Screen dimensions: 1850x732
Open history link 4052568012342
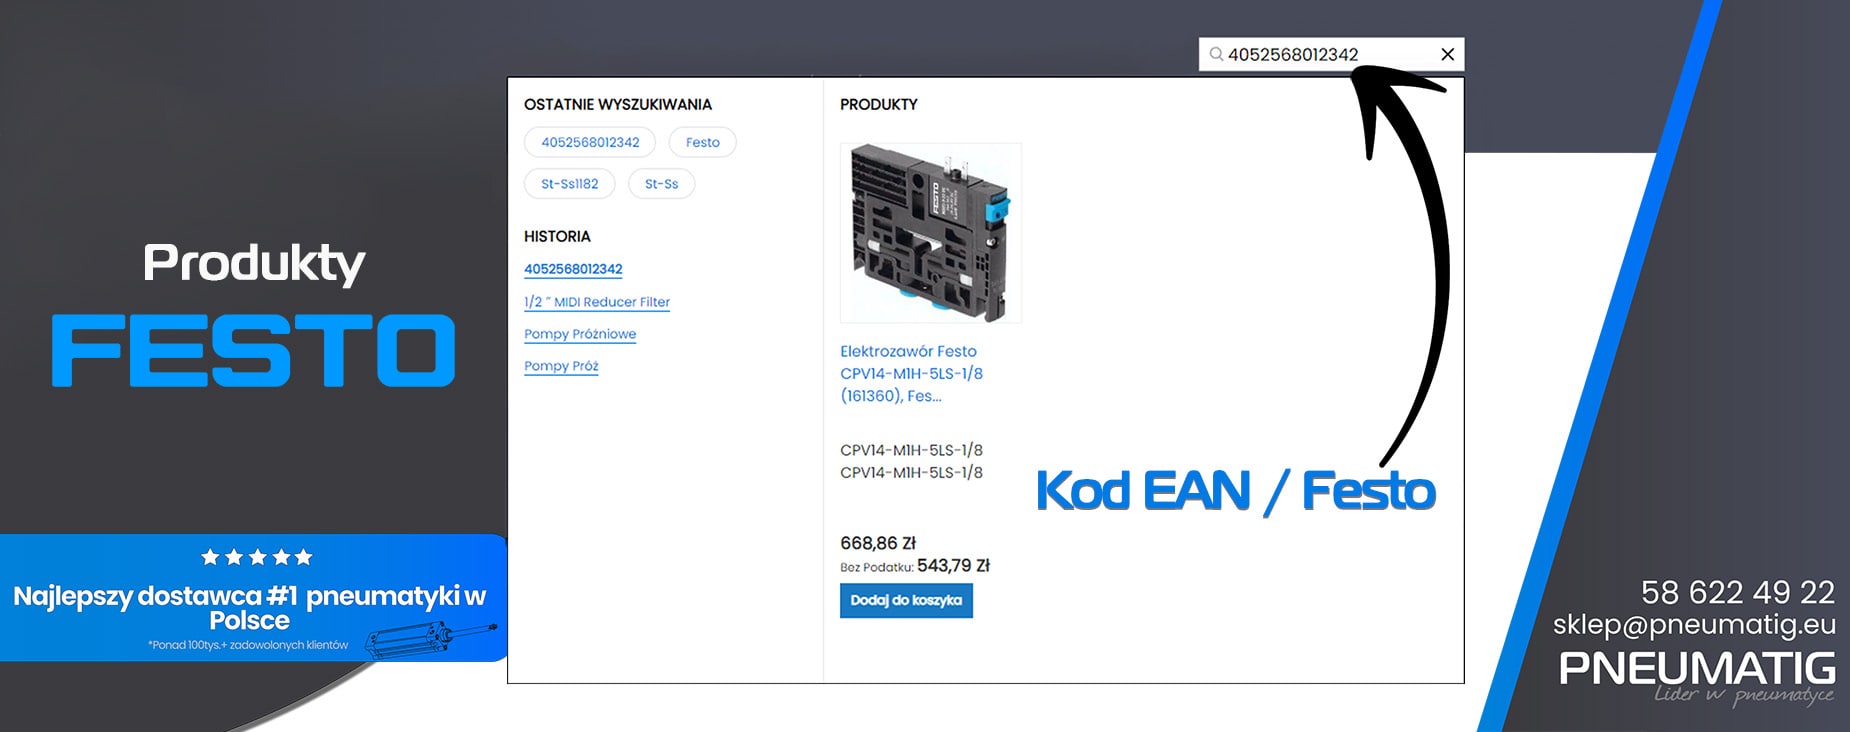pos(573,269)
